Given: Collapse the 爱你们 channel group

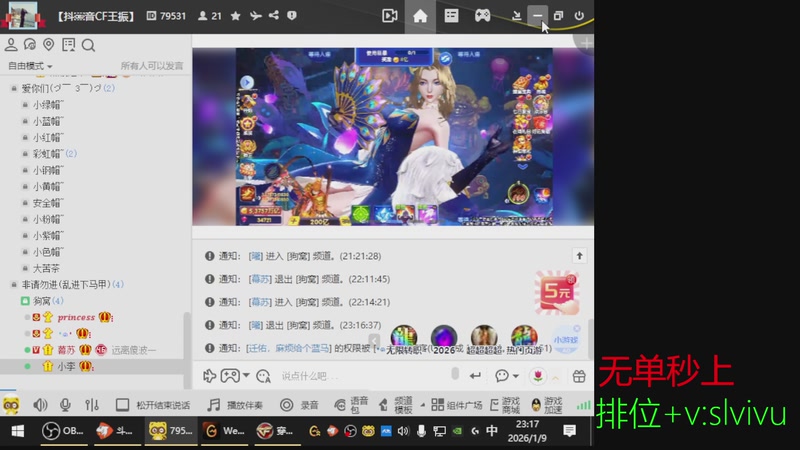Looking at the screenshot, I should point(14,88).
